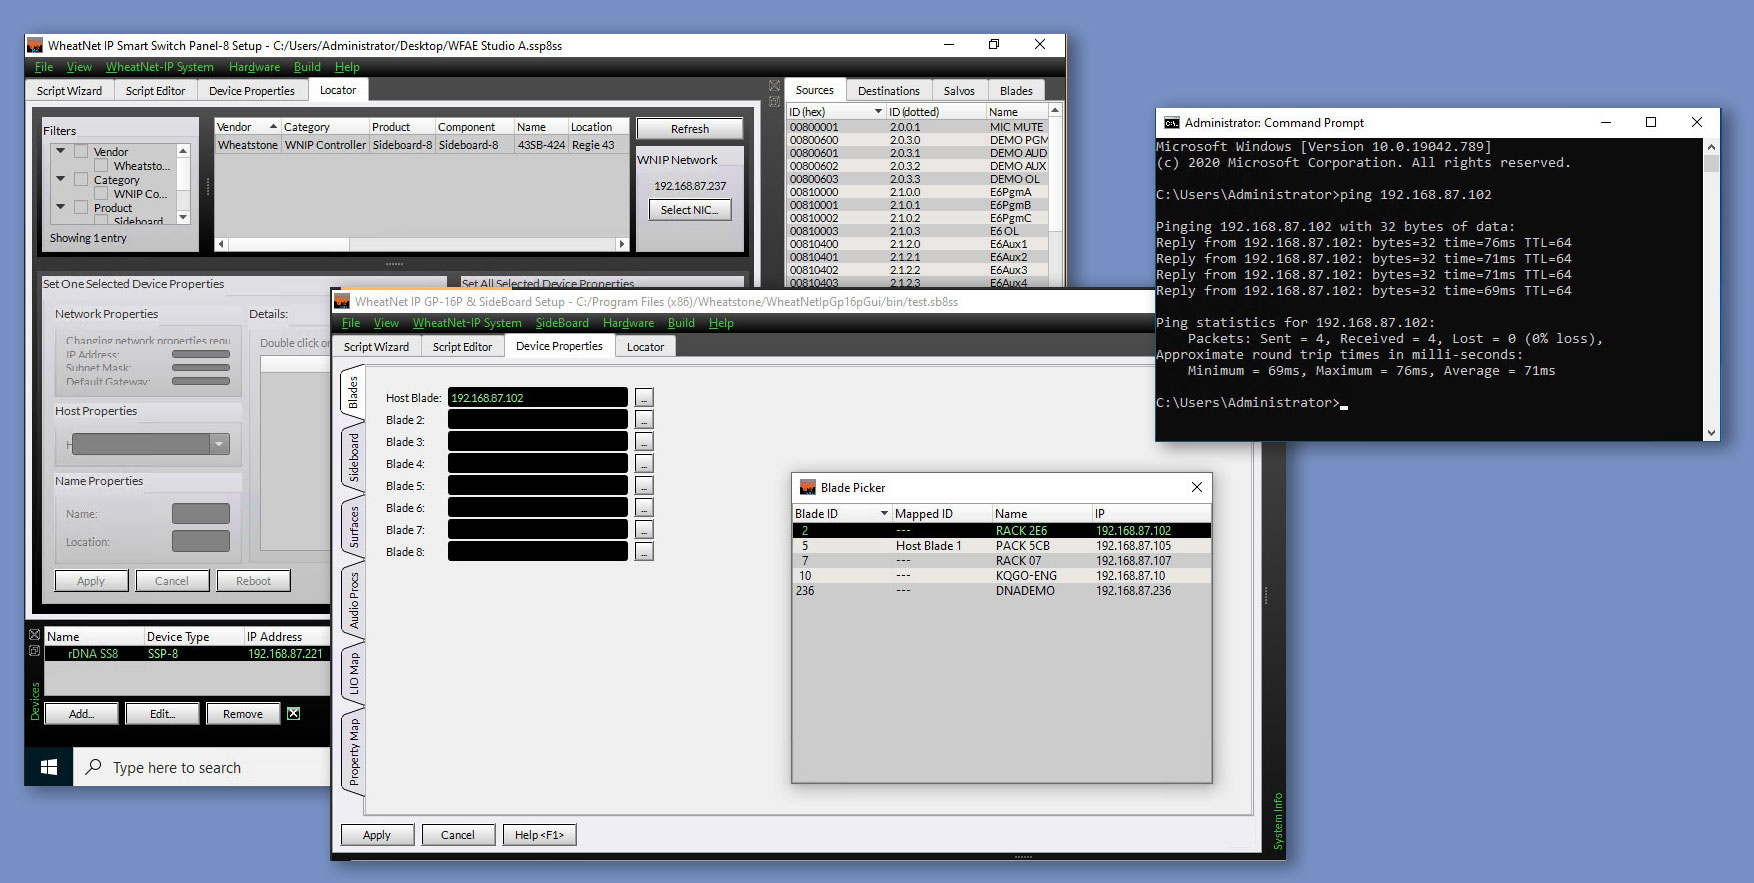
Task: Open the browse button for Blade 4
Action: [x=644, y=464]
